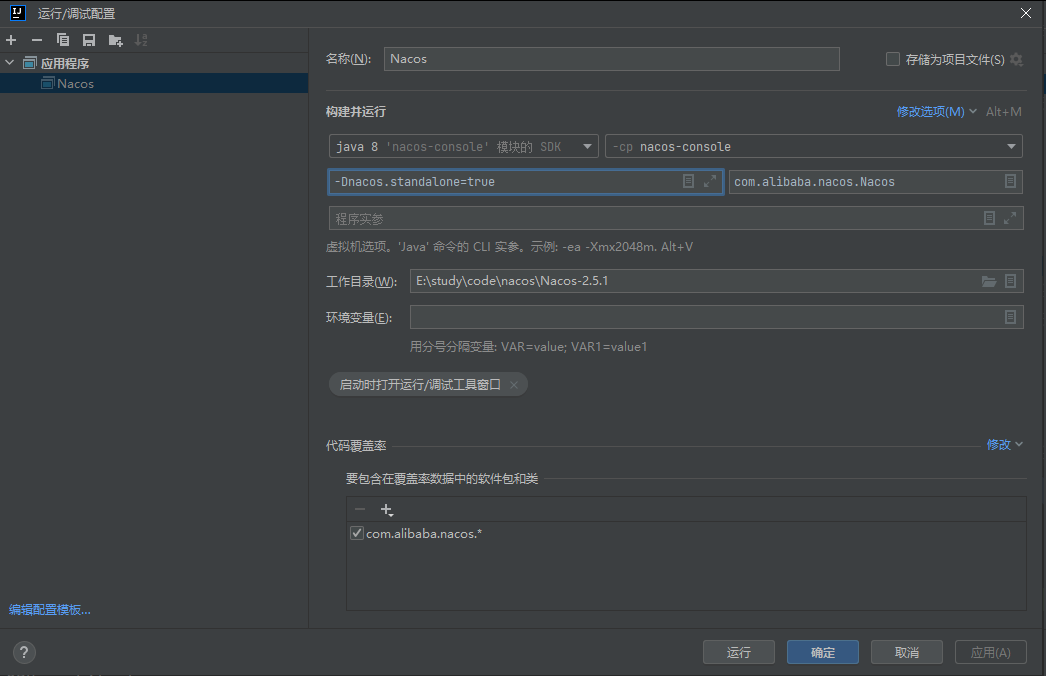Screen dimensions: 1046x676
Task: Browse the working directory with the folder icon
Action: pos(989,282)
